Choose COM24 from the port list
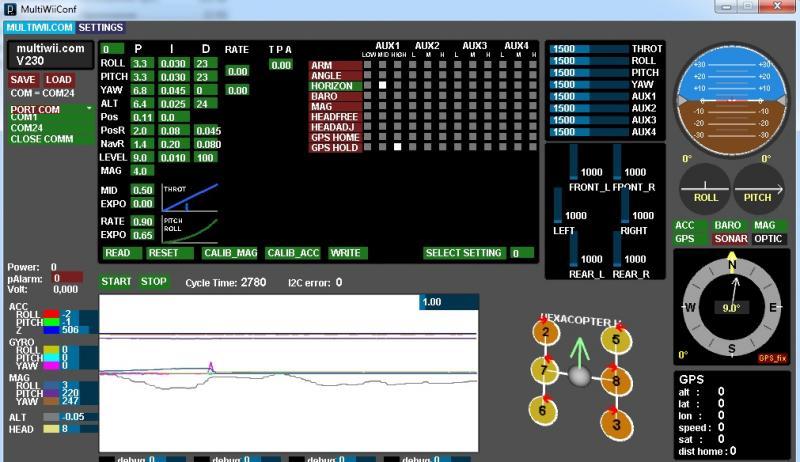800x462 pixels. coord(27,128)
